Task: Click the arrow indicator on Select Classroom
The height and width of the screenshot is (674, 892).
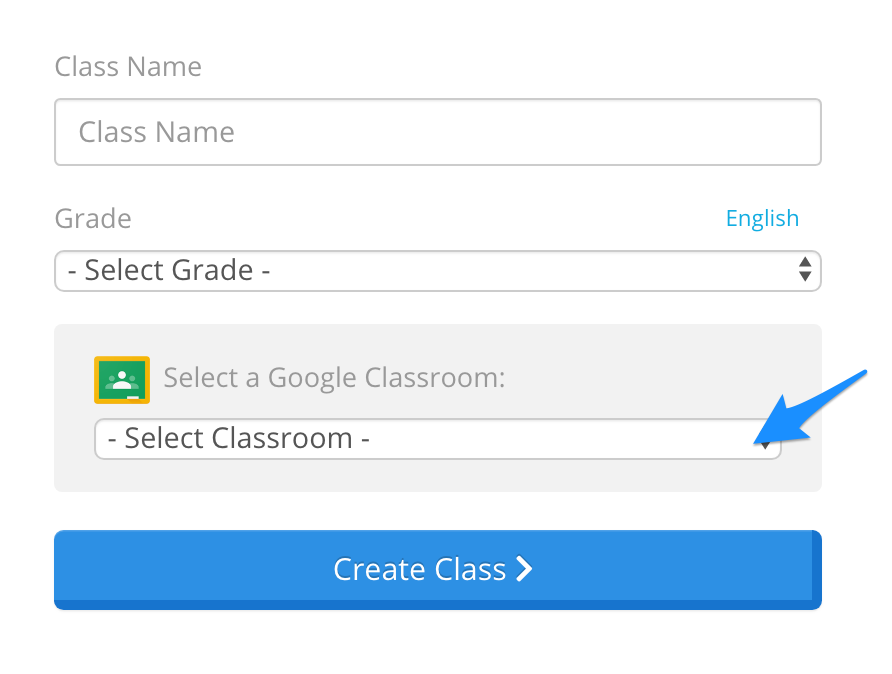Action: [766, 445]
